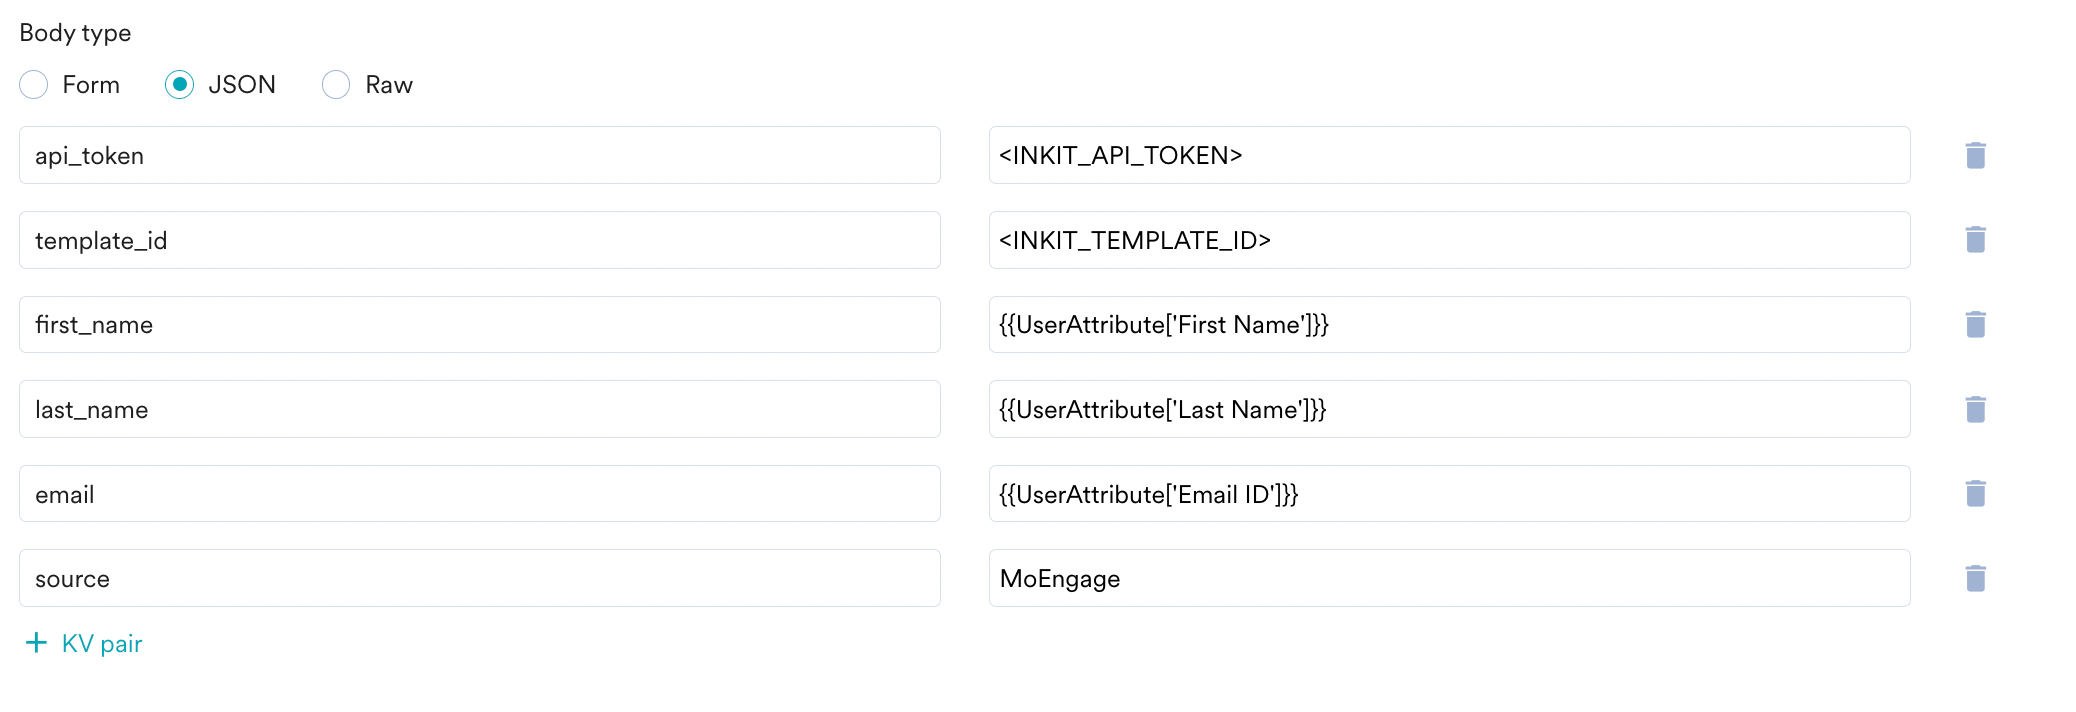
Task: Focus the First Name attribute value field
Action: pyautogui.click(x=1450, y=324)
